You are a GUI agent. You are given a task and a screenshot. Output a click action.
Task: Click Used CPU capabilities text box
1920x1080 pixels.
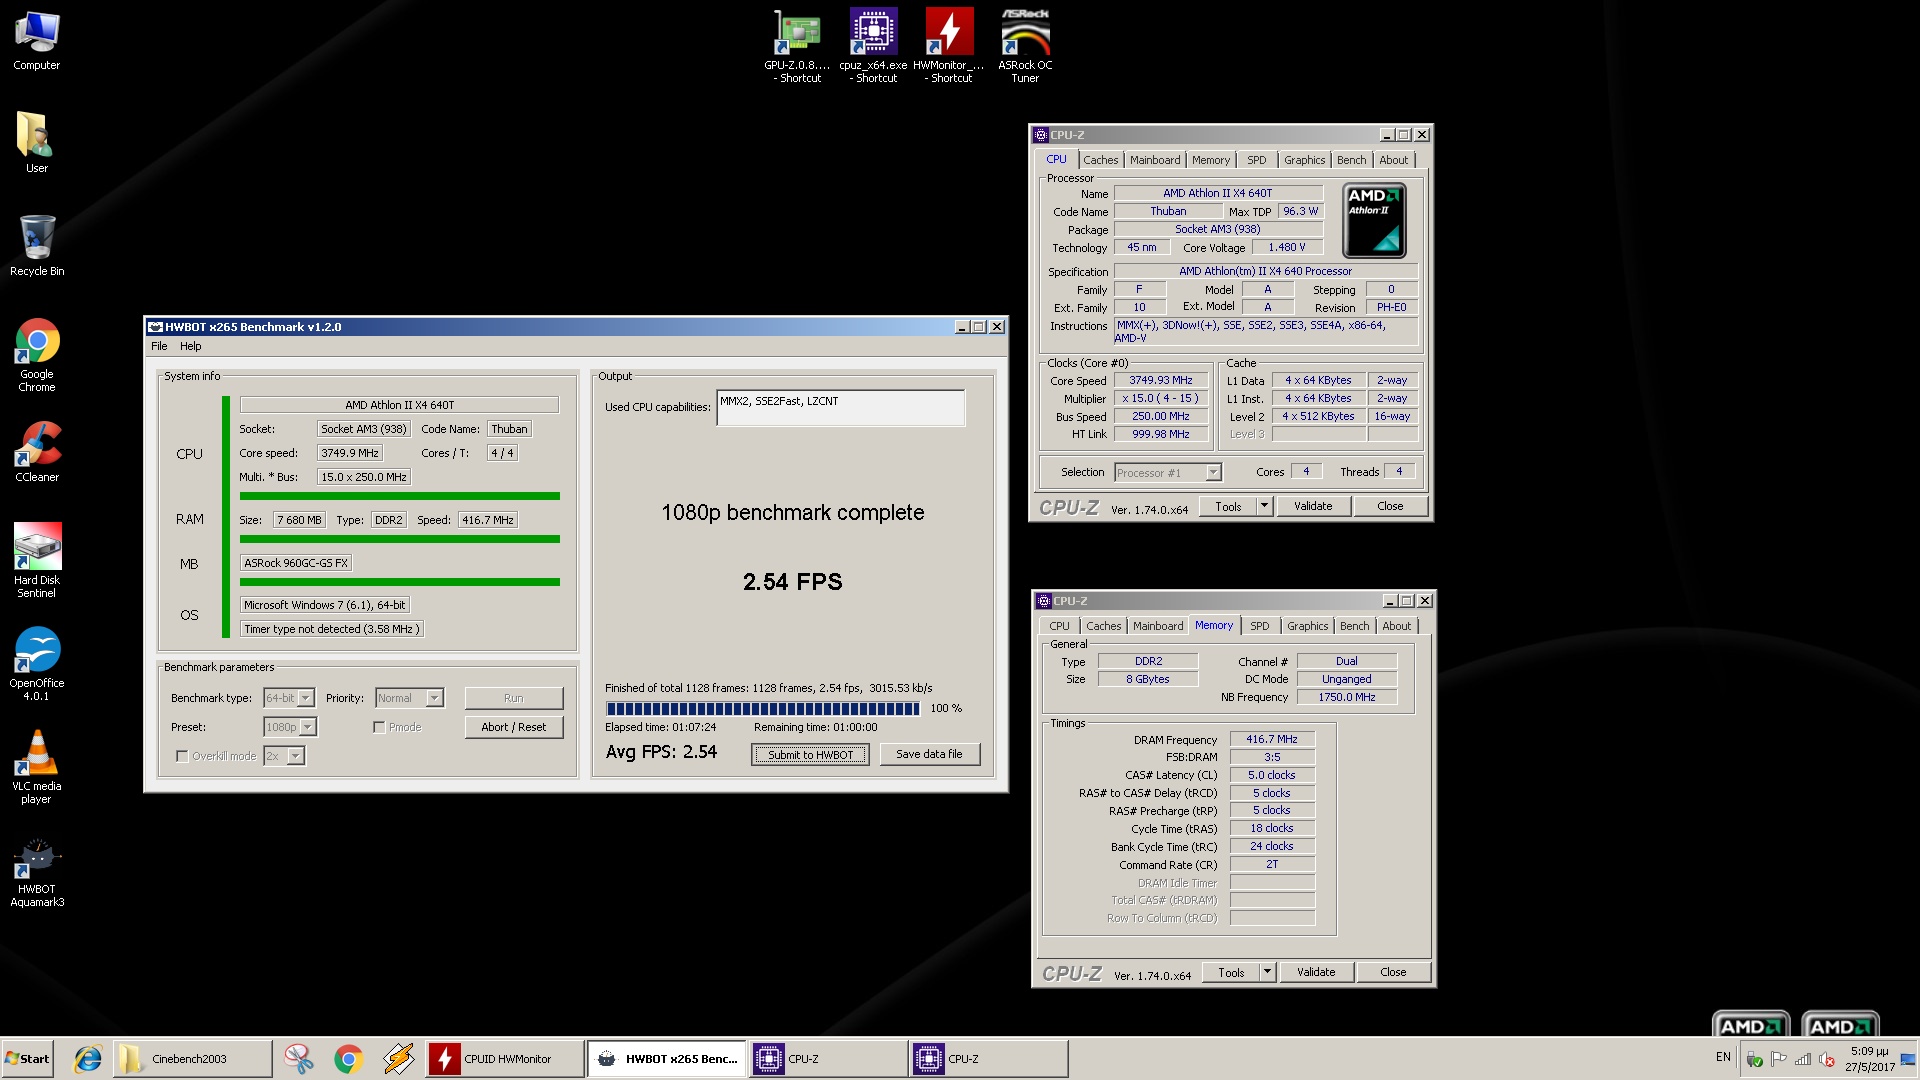pyautogui.click(x=840, y=408)
